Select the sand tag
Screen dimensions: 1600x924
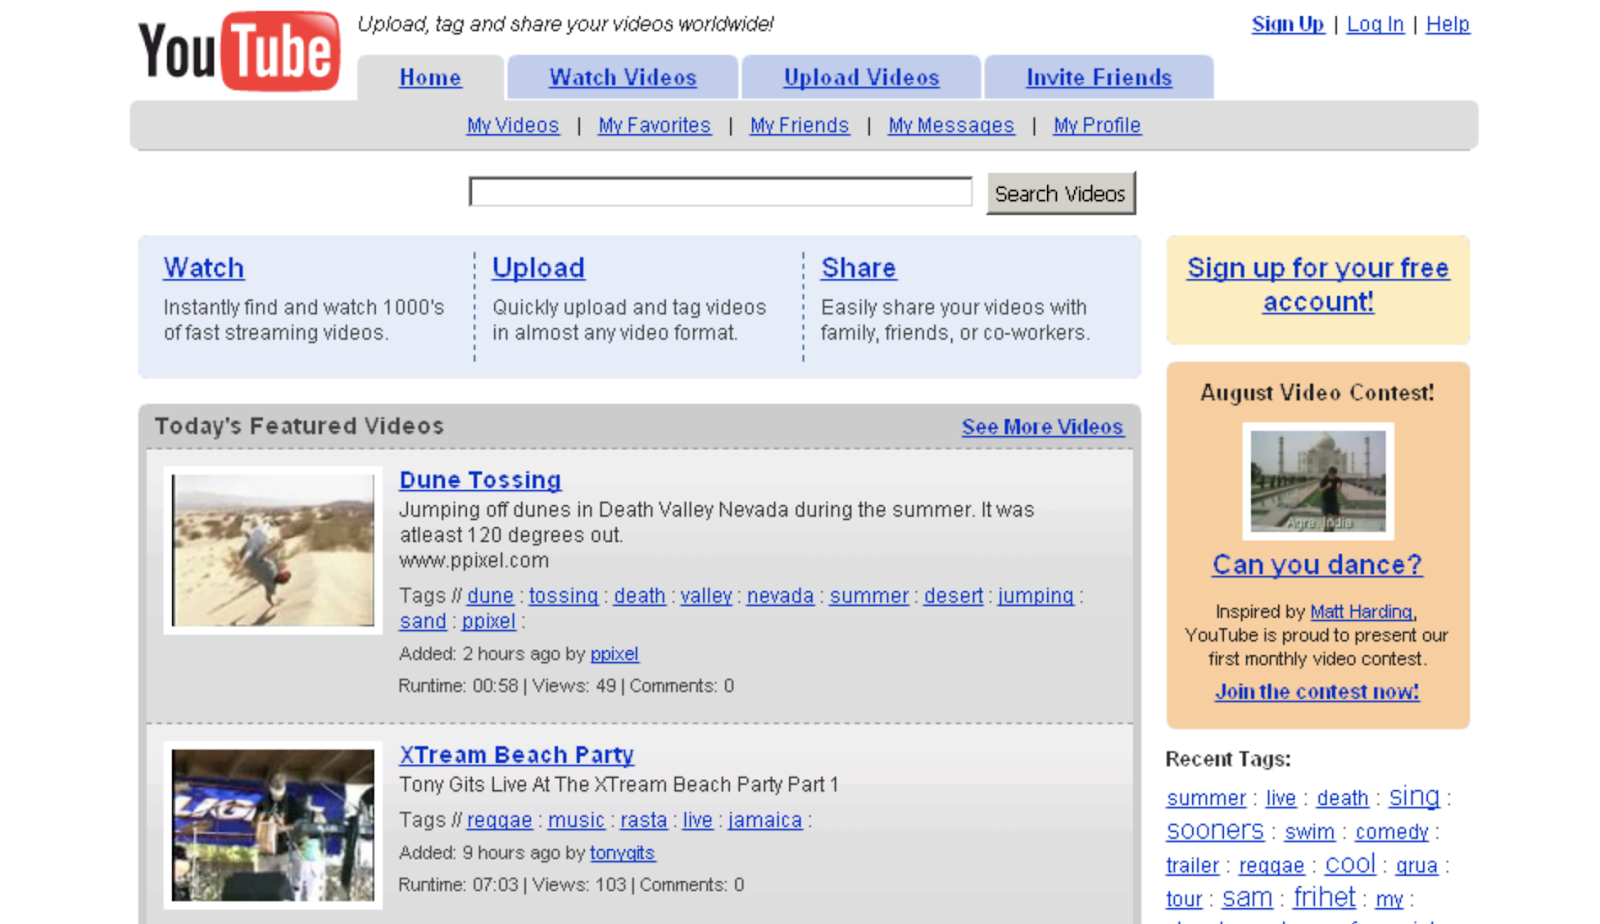pos(423,622)
